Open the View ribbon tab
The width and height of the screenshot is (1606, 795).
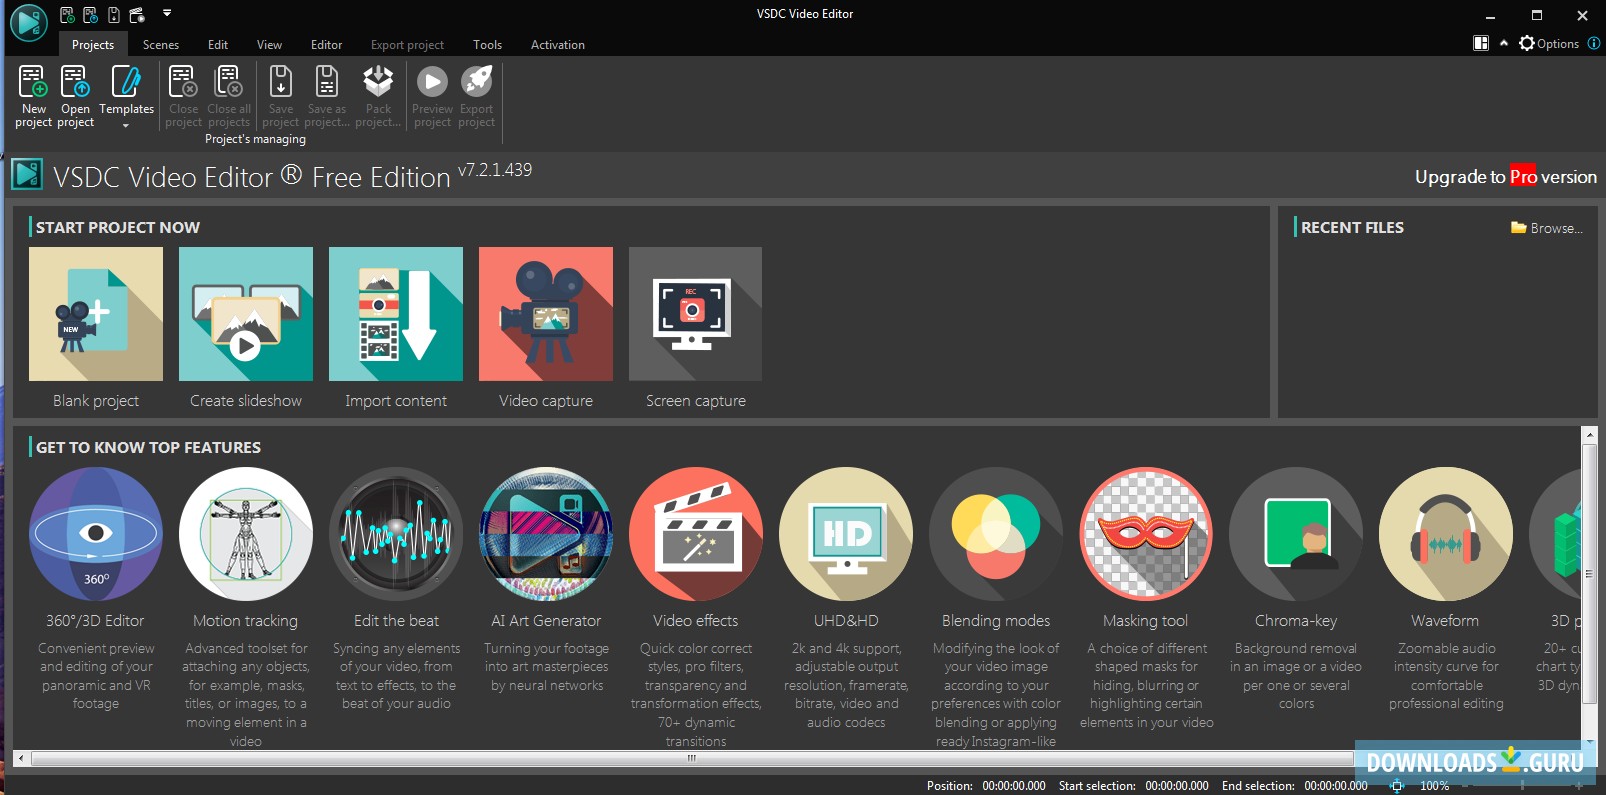(x=269, y=44)
